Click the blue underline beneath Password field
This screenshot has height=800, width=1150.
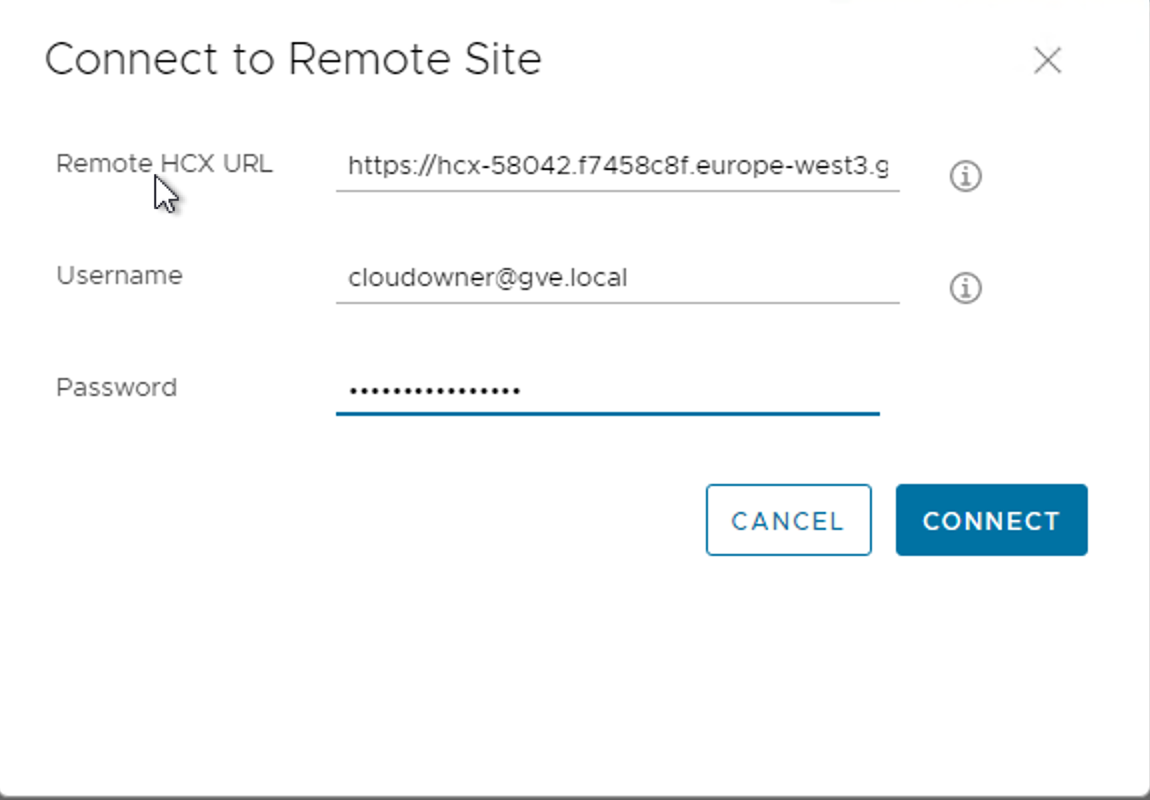click(607, 413)
